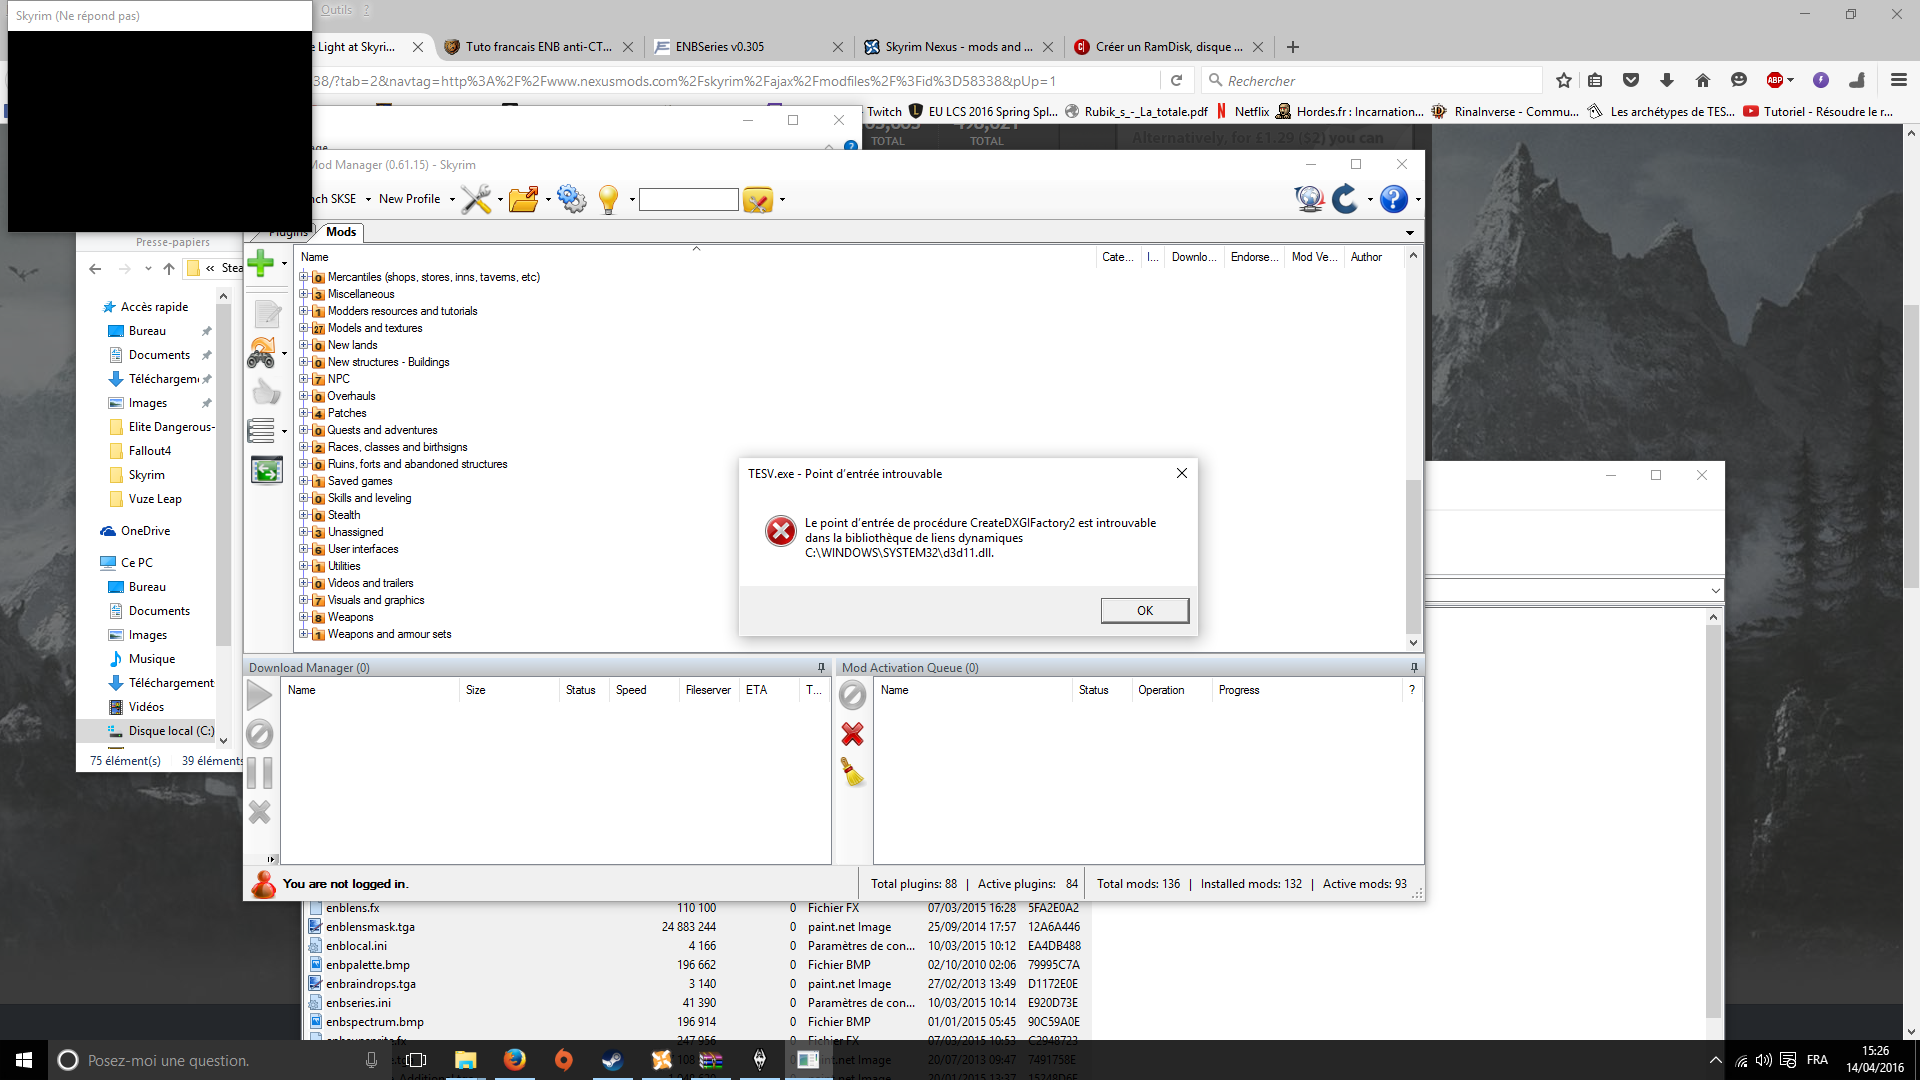Select the Mods tab
1920x1080 pixels.
(340, 232)
